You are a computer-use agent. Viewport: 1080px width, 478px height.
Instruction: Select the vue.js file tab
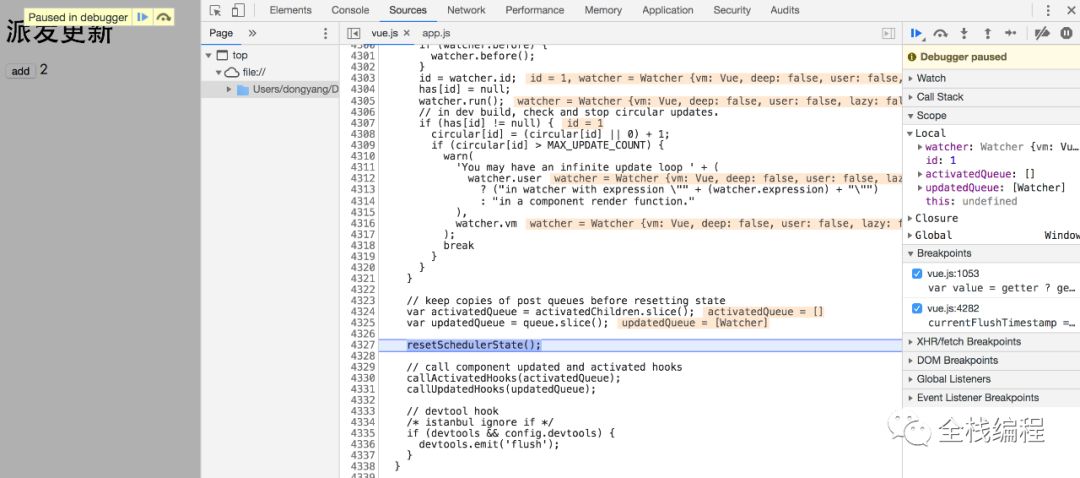click(x=384, y=33)
